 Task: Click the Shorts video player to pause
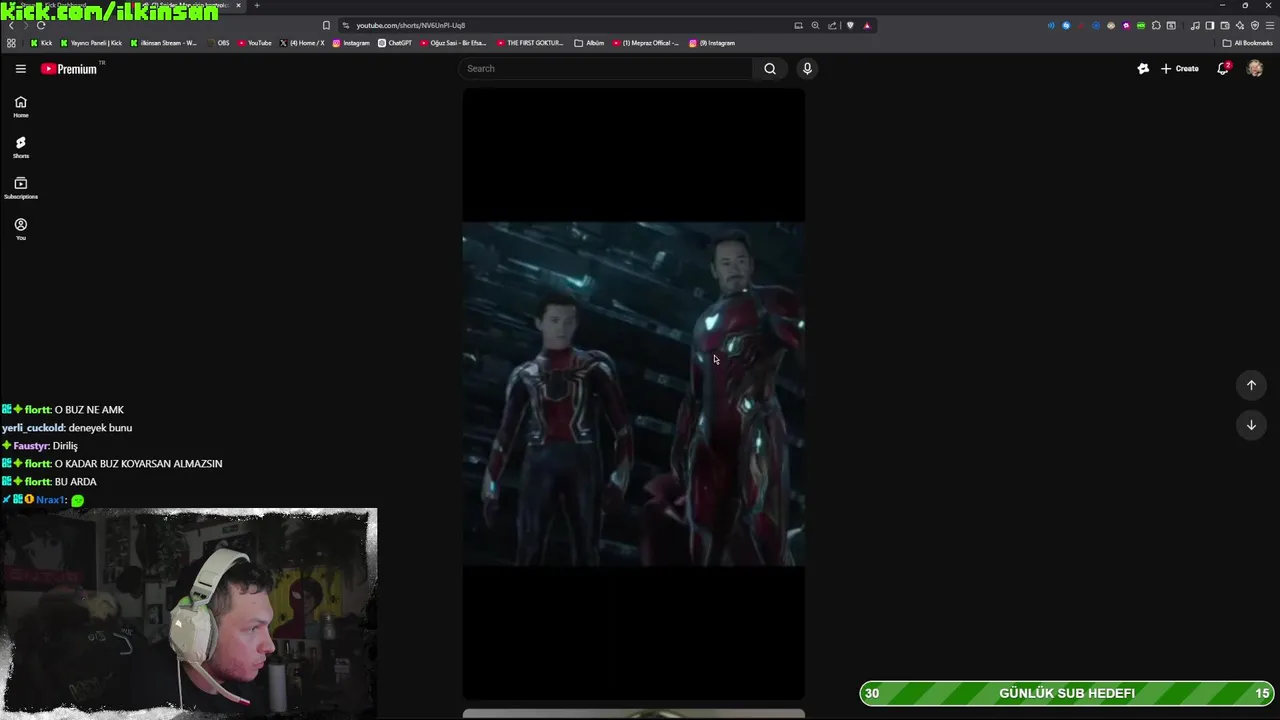(x=633, y=394)
